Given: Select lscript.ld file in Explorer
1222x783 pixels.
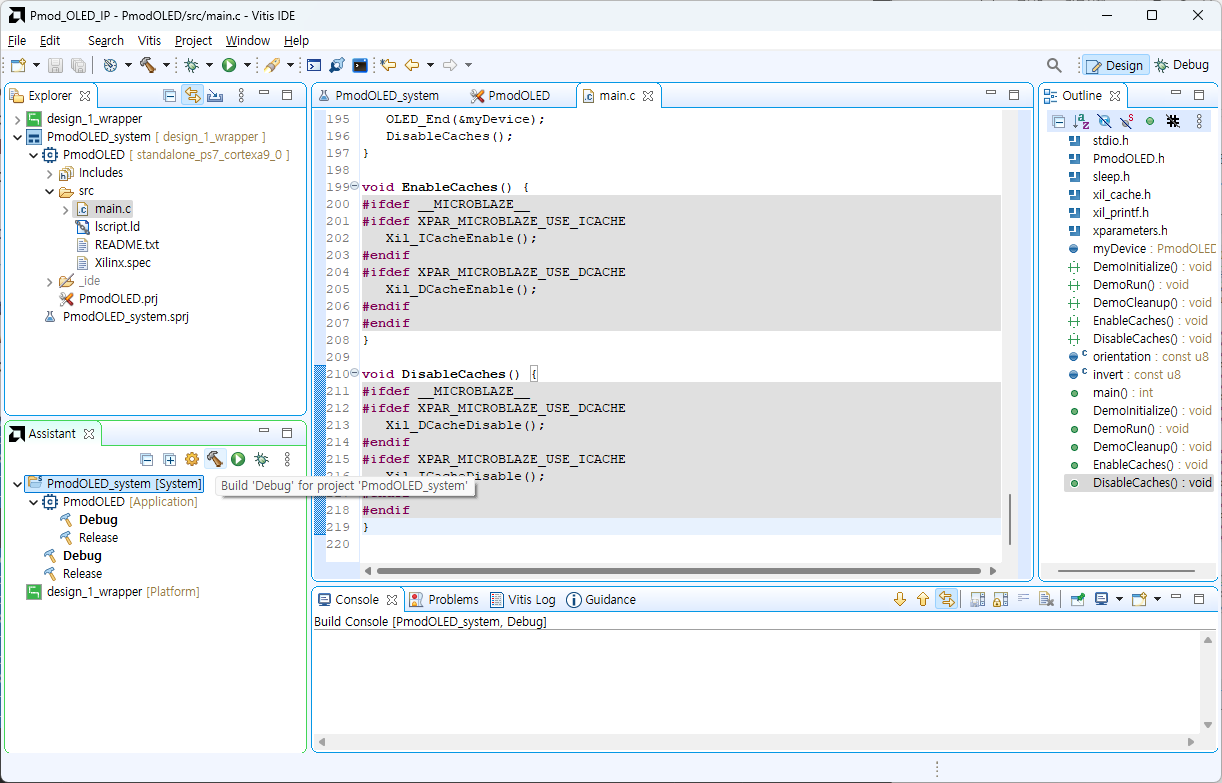Looking at the screenshot, I should click(x=116, y=227).
